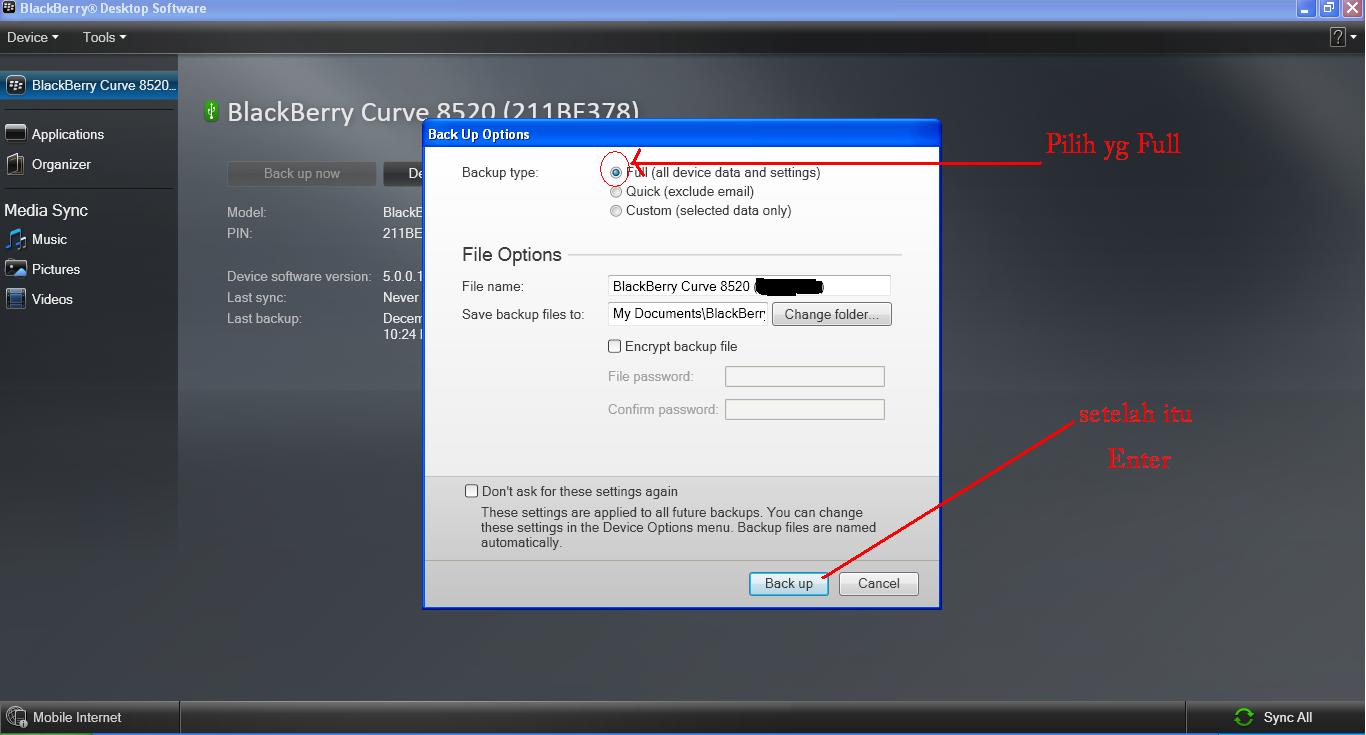
Task: Click the File name input field
Action: coord(749,286)
